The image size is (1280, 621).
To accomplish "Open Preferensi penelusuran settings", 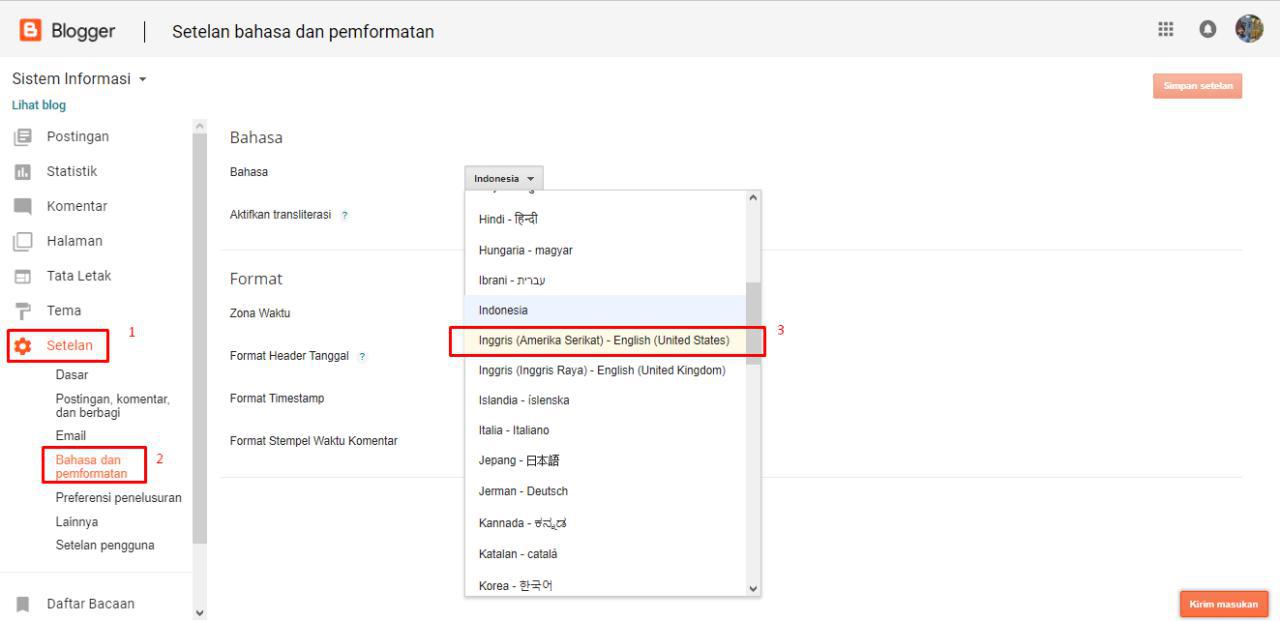I will 118,497.
